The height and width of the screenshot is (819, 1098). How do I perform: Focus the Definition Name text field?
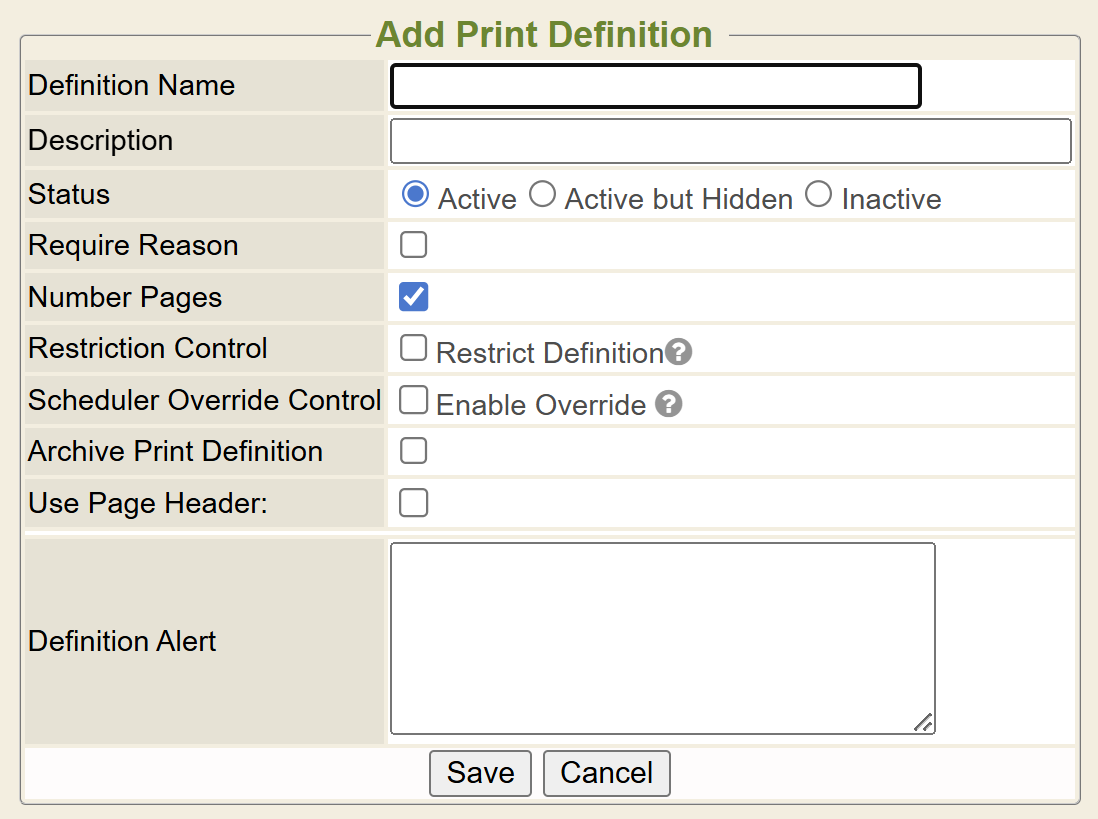click(x=655, y=86)
